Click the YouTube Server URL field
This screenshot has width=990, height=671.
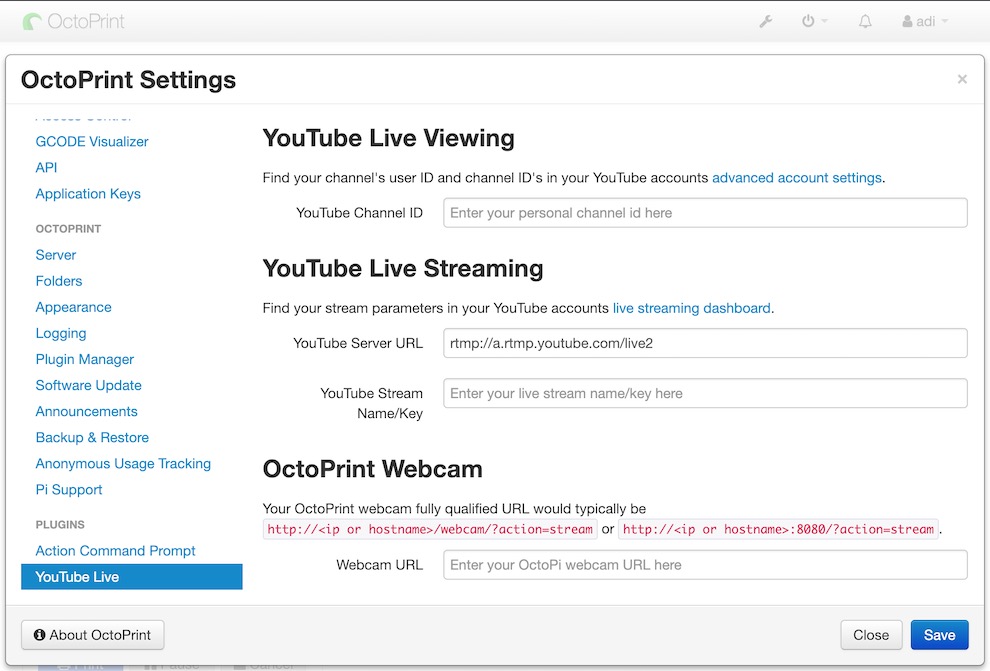point(705,343)
